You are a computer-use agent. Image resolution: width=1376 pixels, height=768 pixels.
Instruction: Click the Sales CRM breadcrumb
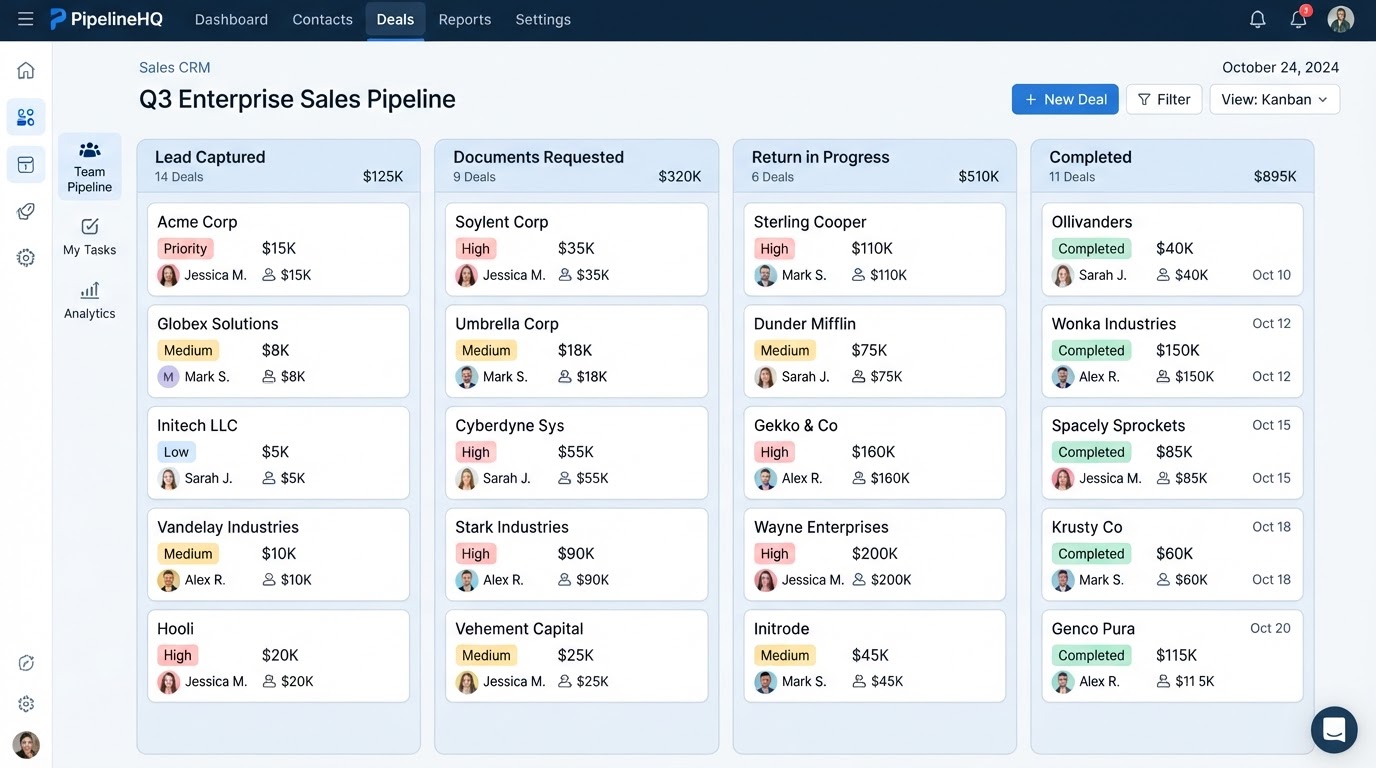(x=175, y=68)
